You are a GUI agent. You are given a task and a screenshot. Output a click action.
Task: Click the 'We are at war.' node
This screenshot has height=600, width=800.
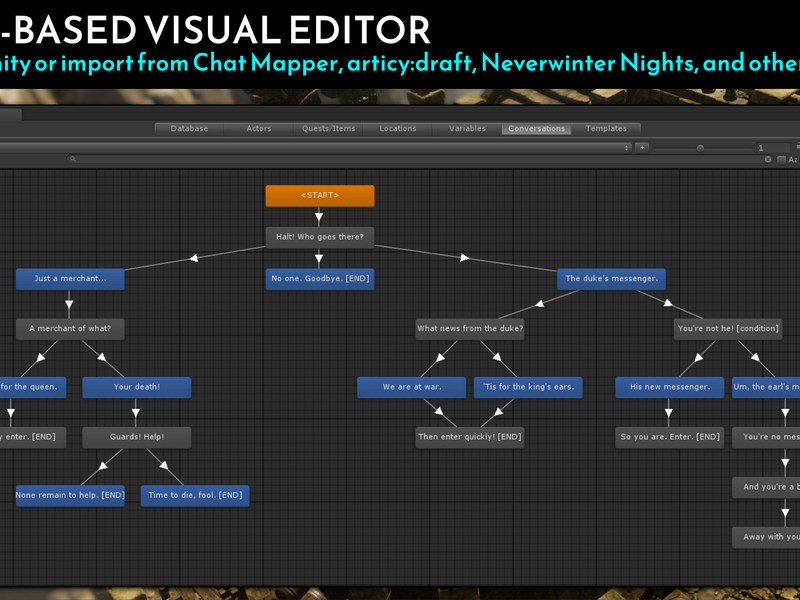click(x=412, y=388)
